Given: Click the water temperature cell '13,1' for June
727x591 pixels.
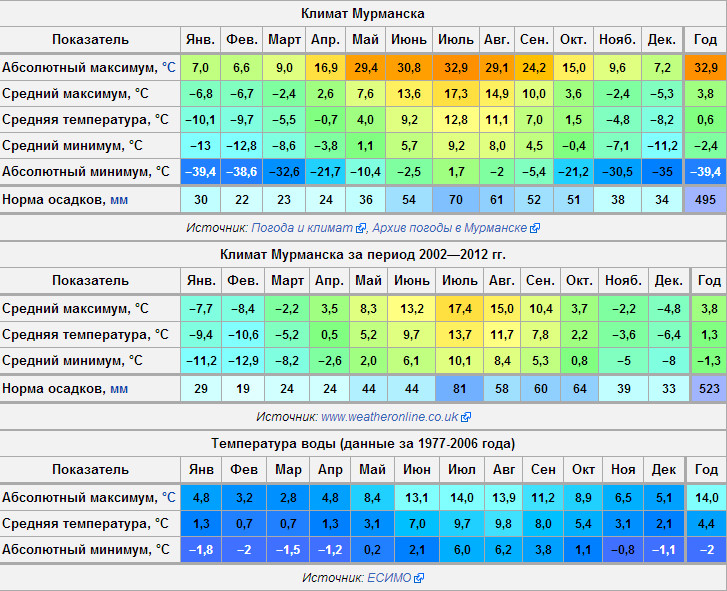Looking at the screenshot, I should coord(416,498).
